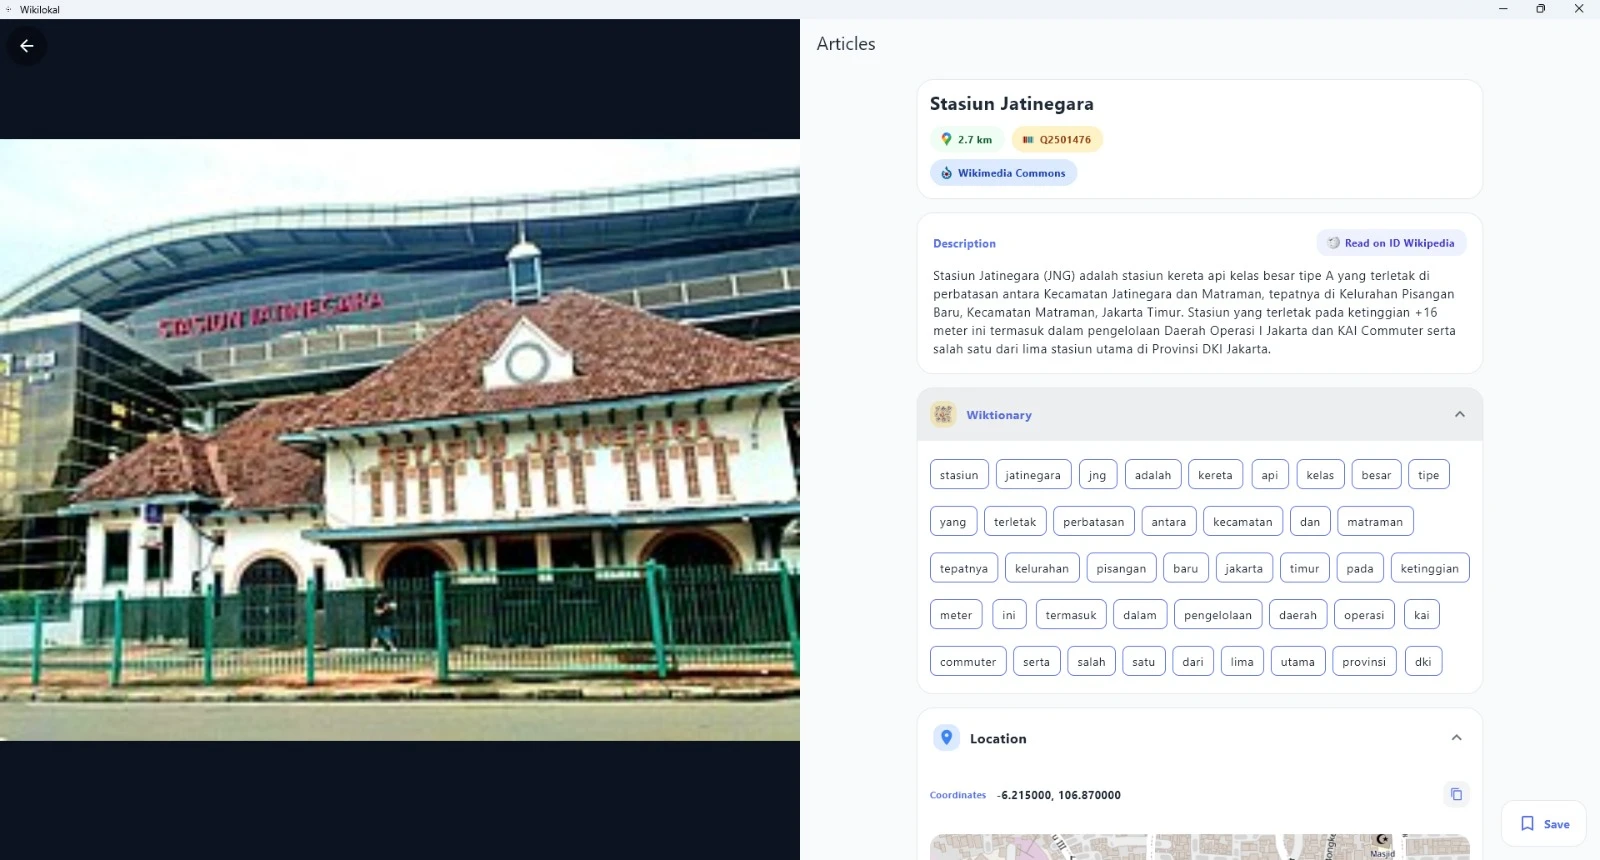Viewport: 1600px width, 860px height.
Task: Collapse the Wiktionary section chevron
Action: [1459, 414]
